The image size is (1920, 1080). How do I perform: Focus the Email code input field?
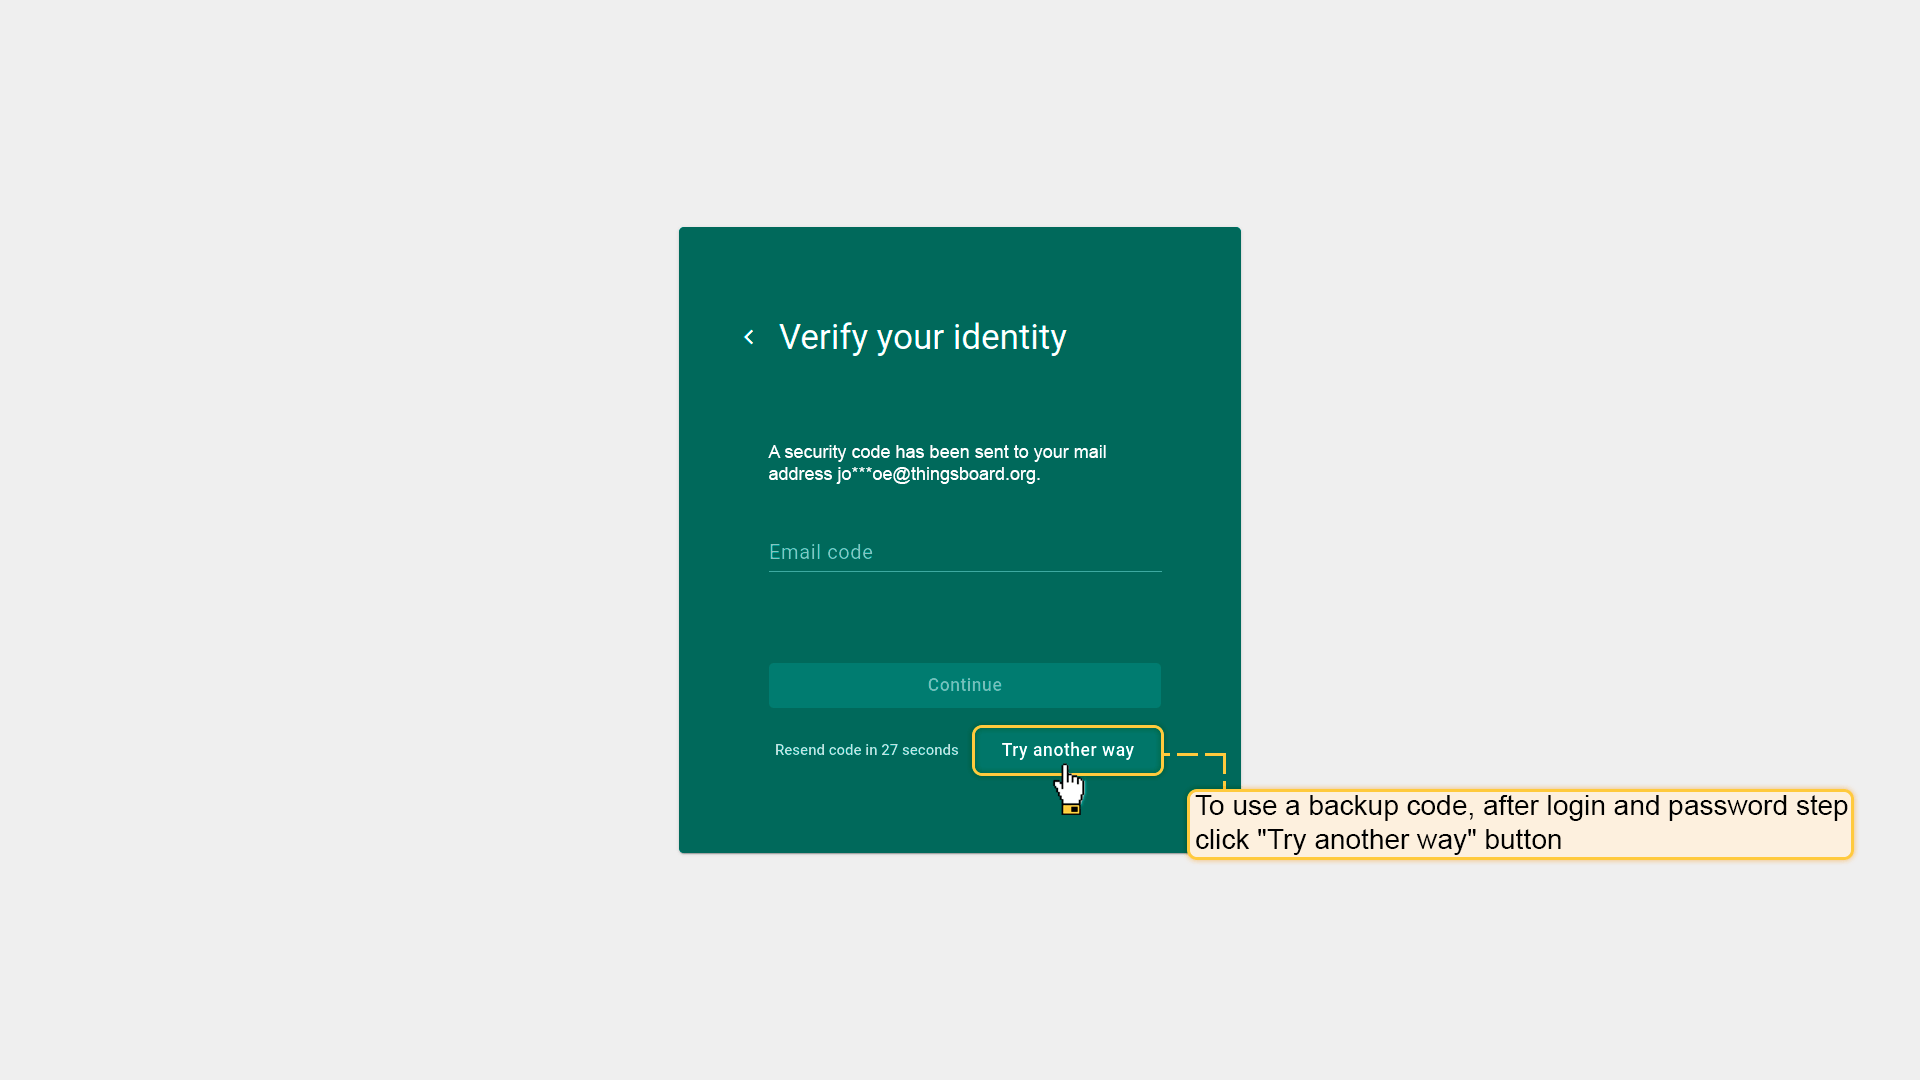coord(964,552)
